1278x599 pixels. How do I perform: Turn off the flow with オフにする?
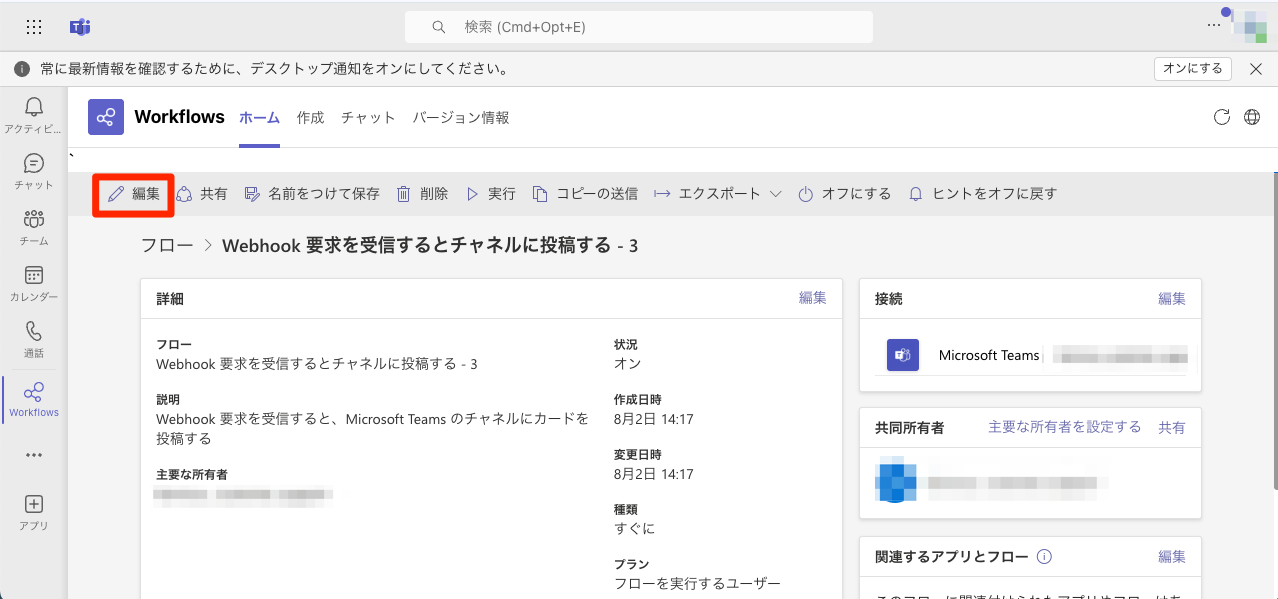coord(845,194)
